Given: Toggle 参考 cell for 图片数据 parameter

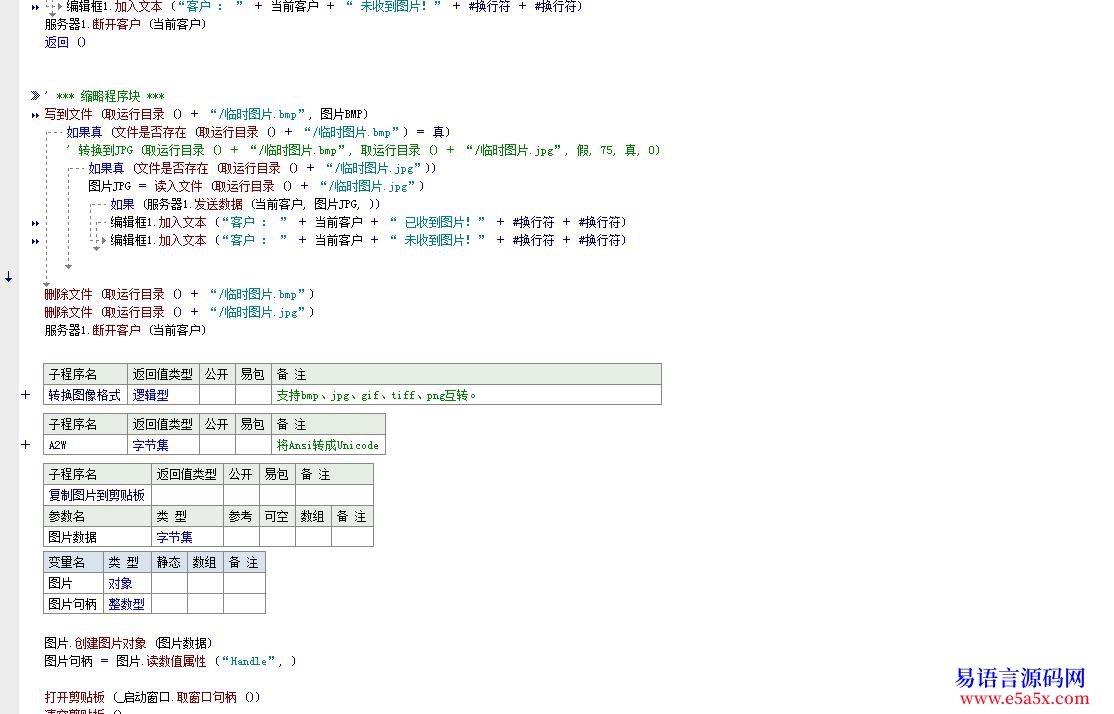Looking at the screenshot, I should [x=241, y=537].
